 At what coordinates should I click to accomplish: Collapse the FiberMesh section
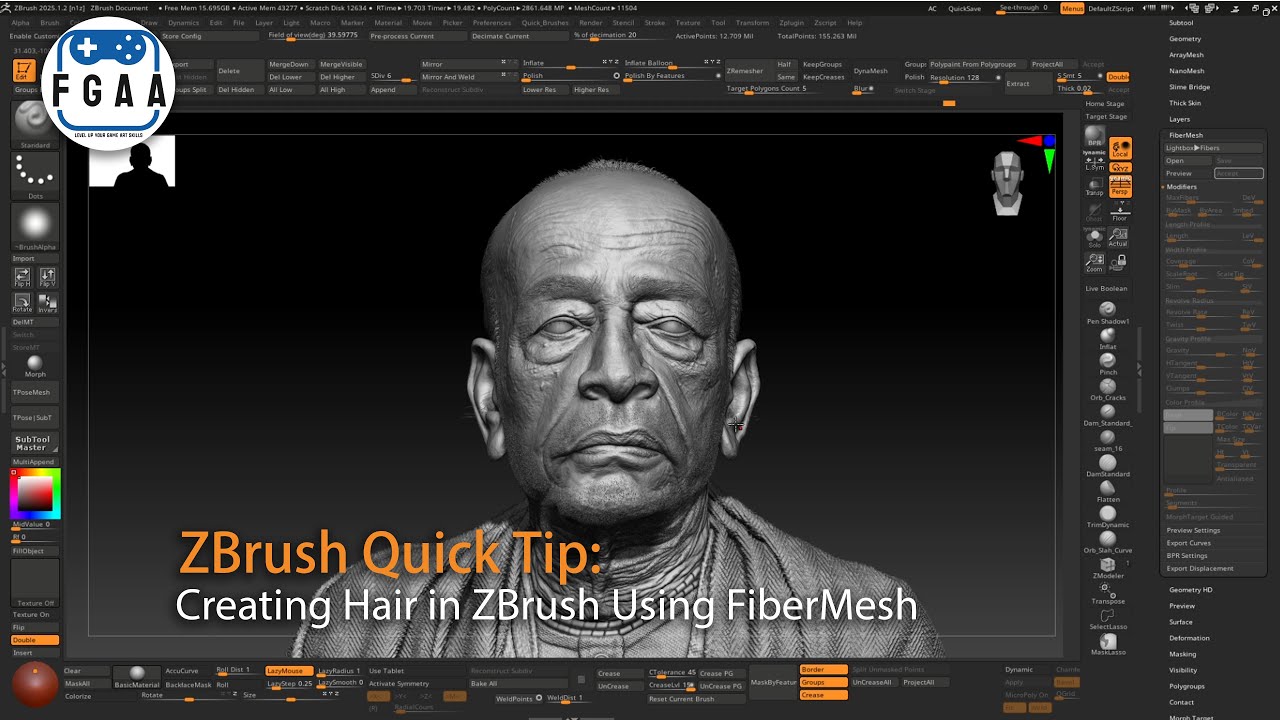(x=1186, y=135)
